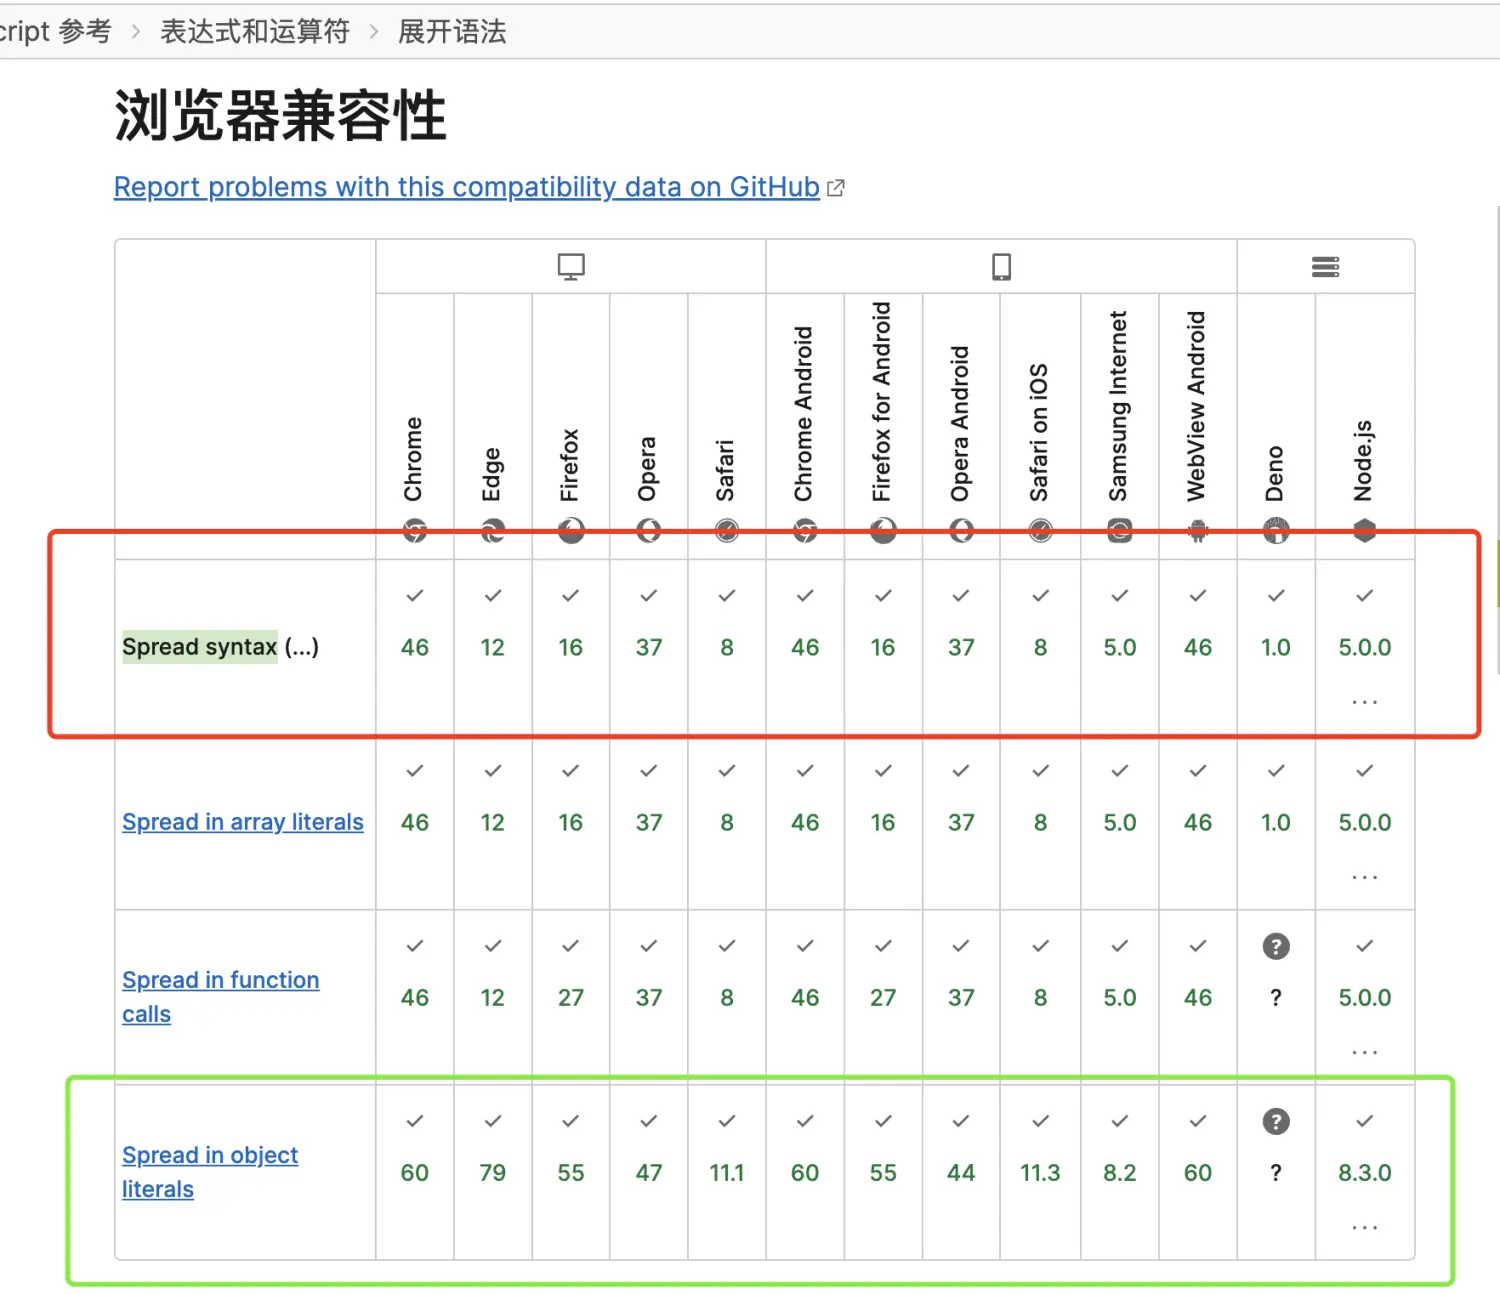Open the Spread in object literals link

point(210,1155)
